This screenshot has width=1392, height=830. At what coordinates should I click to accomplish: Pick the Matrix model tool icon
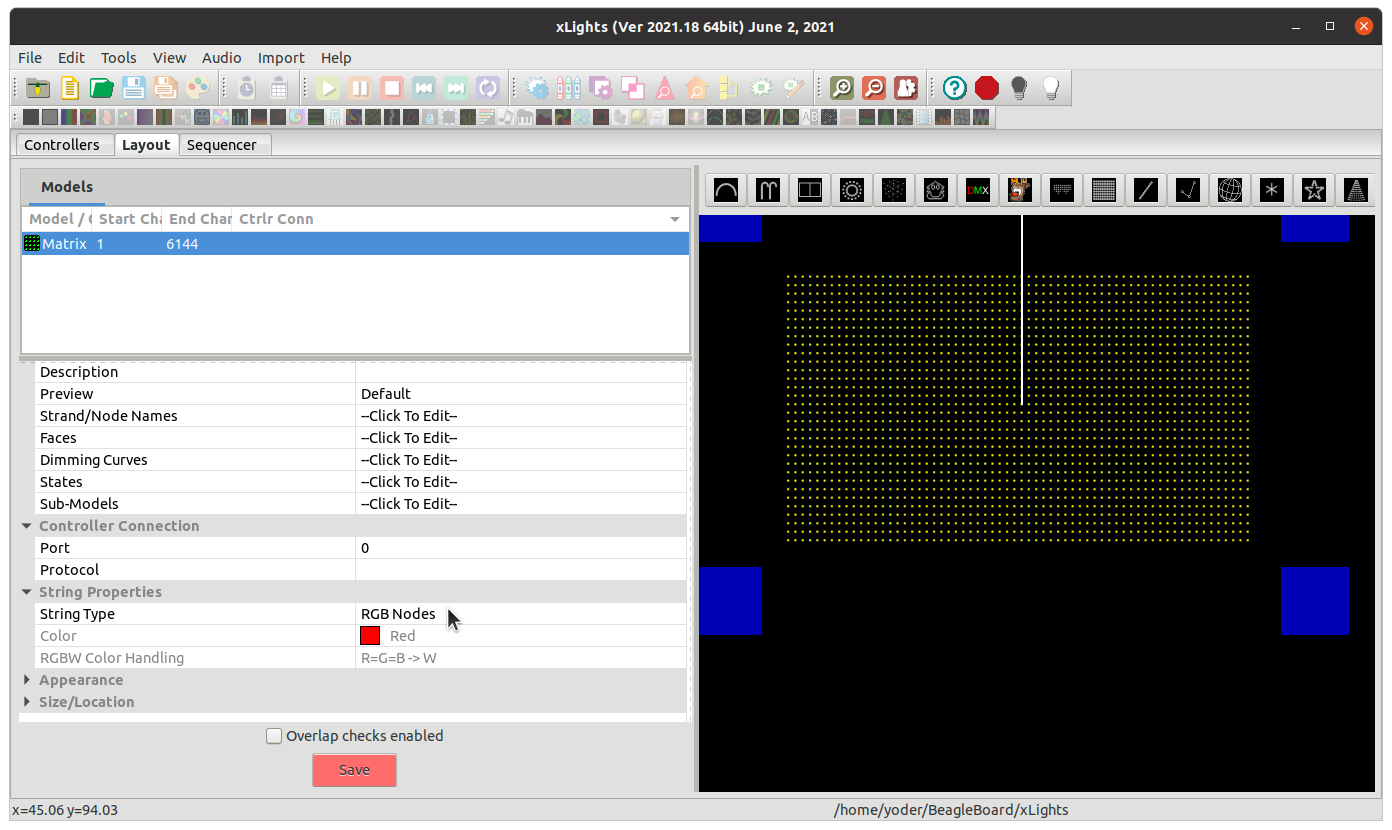click(x=1104, y=190)
